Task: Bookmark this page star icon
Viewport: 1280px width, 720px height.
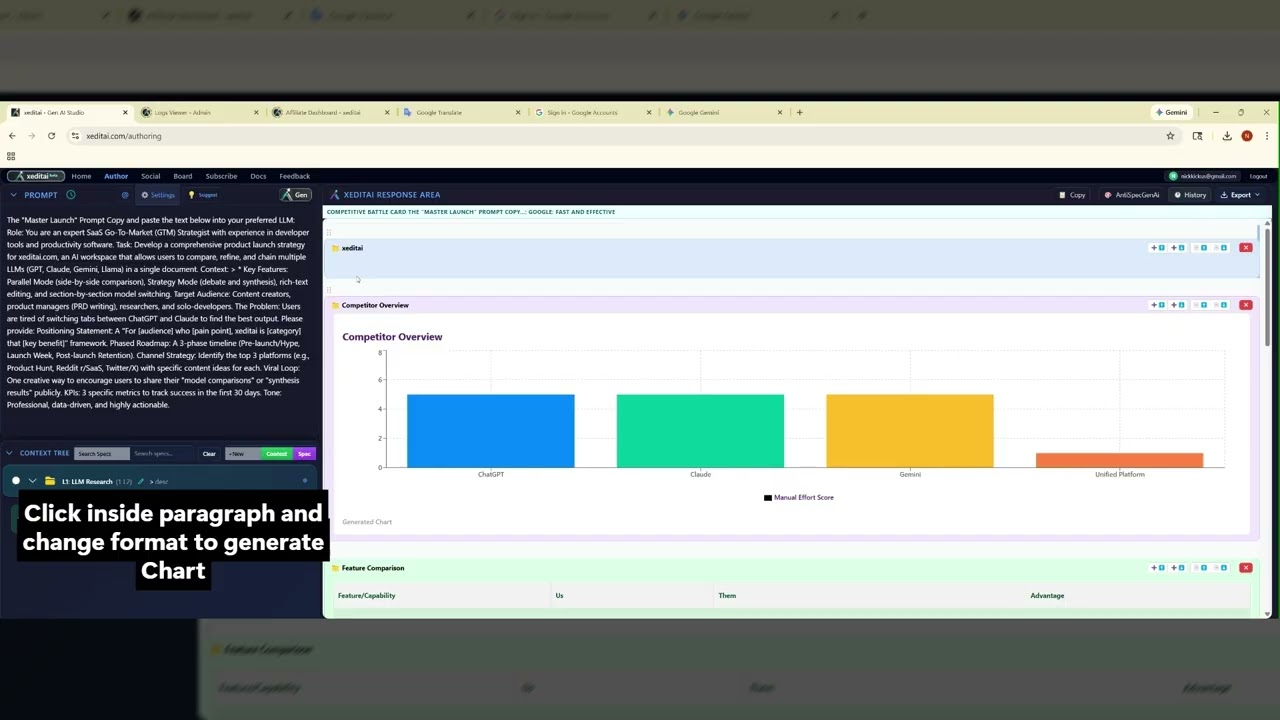Action: (x=1170, y=136)
